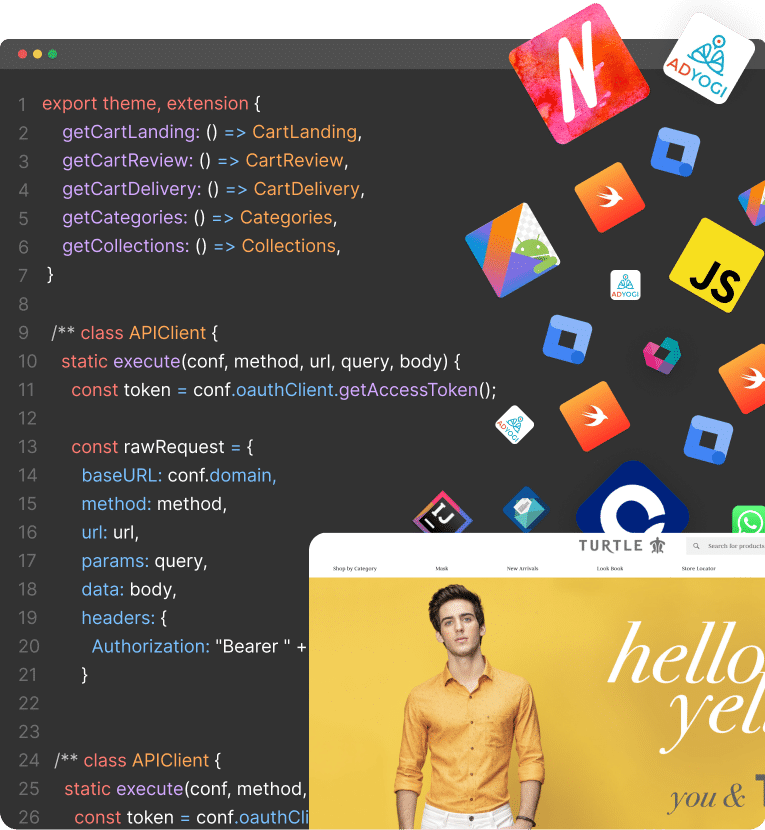Viewport: 765px width, 830px height.
Task: Click the pink and teal heart-shaped logo
Action: (662, 355)
